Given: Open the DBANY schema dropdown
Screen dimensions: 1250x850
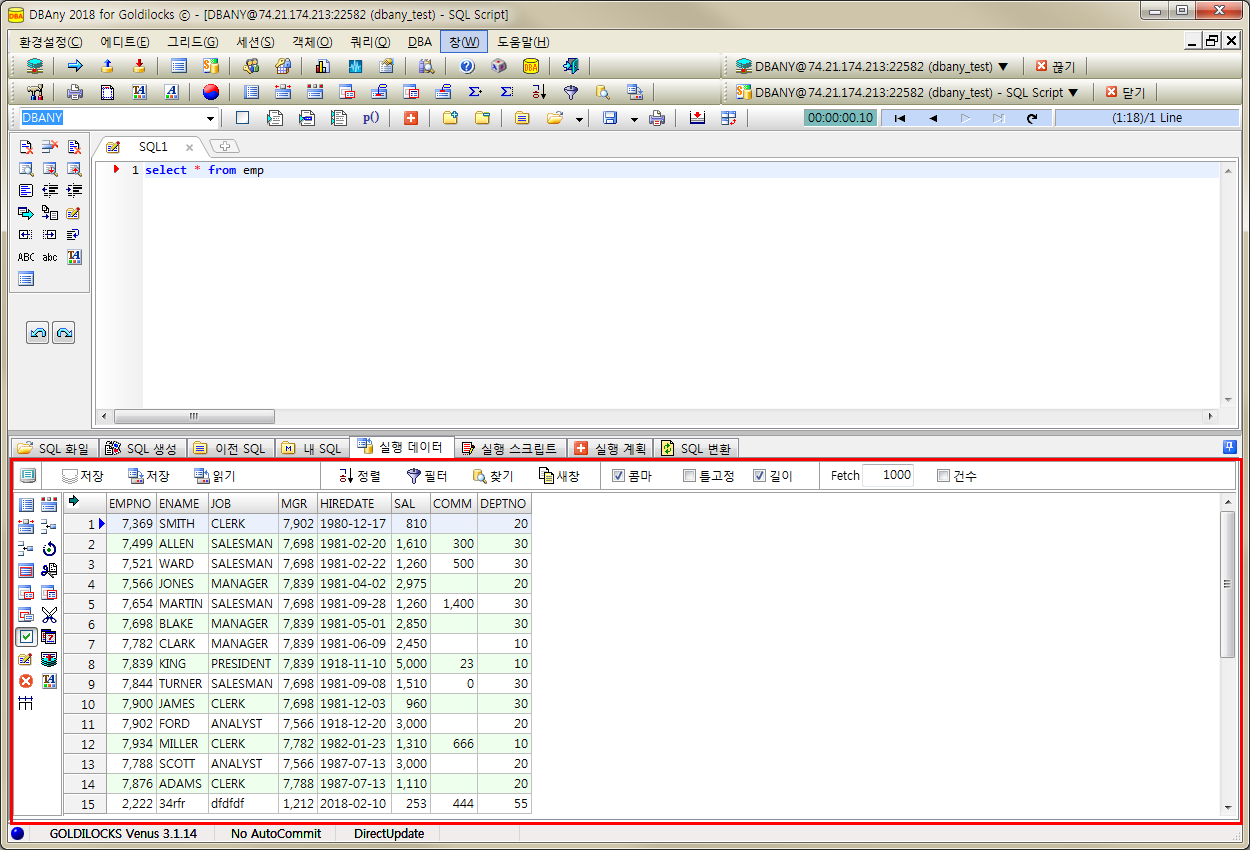Looking at the screenshot, I should [x=211, y=118].
